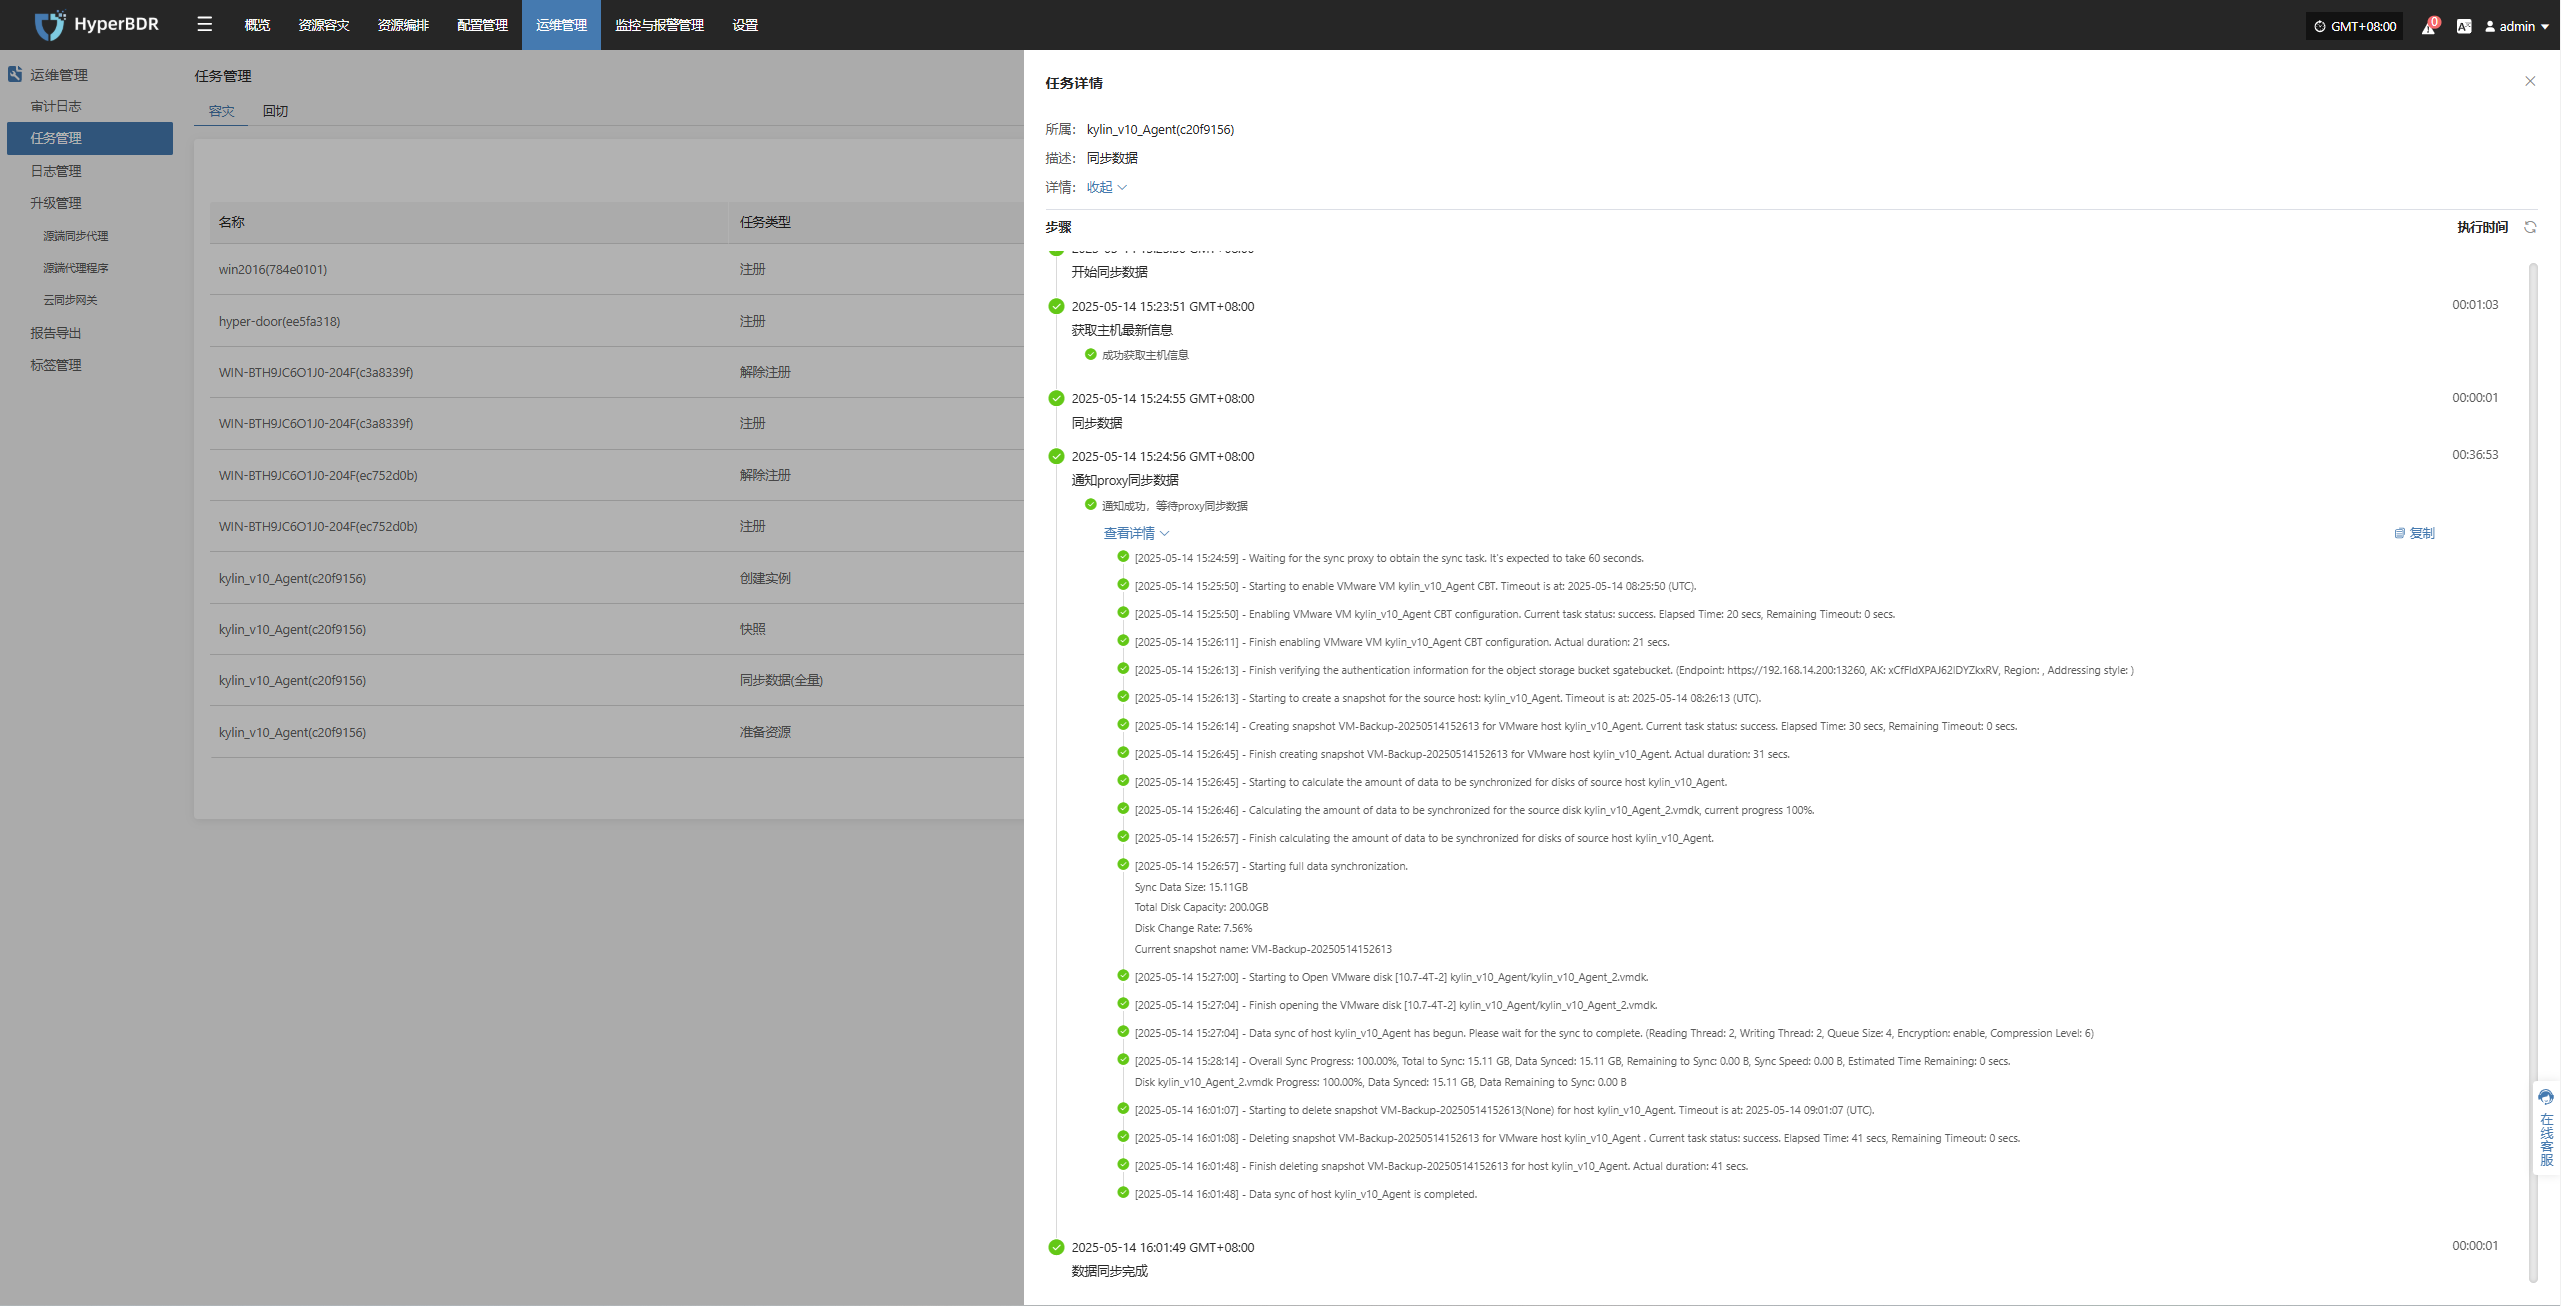Click kylin_v10_Agent(c20f9156) owner value in details
Image resolution: width=2561 pixels, height=1306 pixels.
(1160, 129)
